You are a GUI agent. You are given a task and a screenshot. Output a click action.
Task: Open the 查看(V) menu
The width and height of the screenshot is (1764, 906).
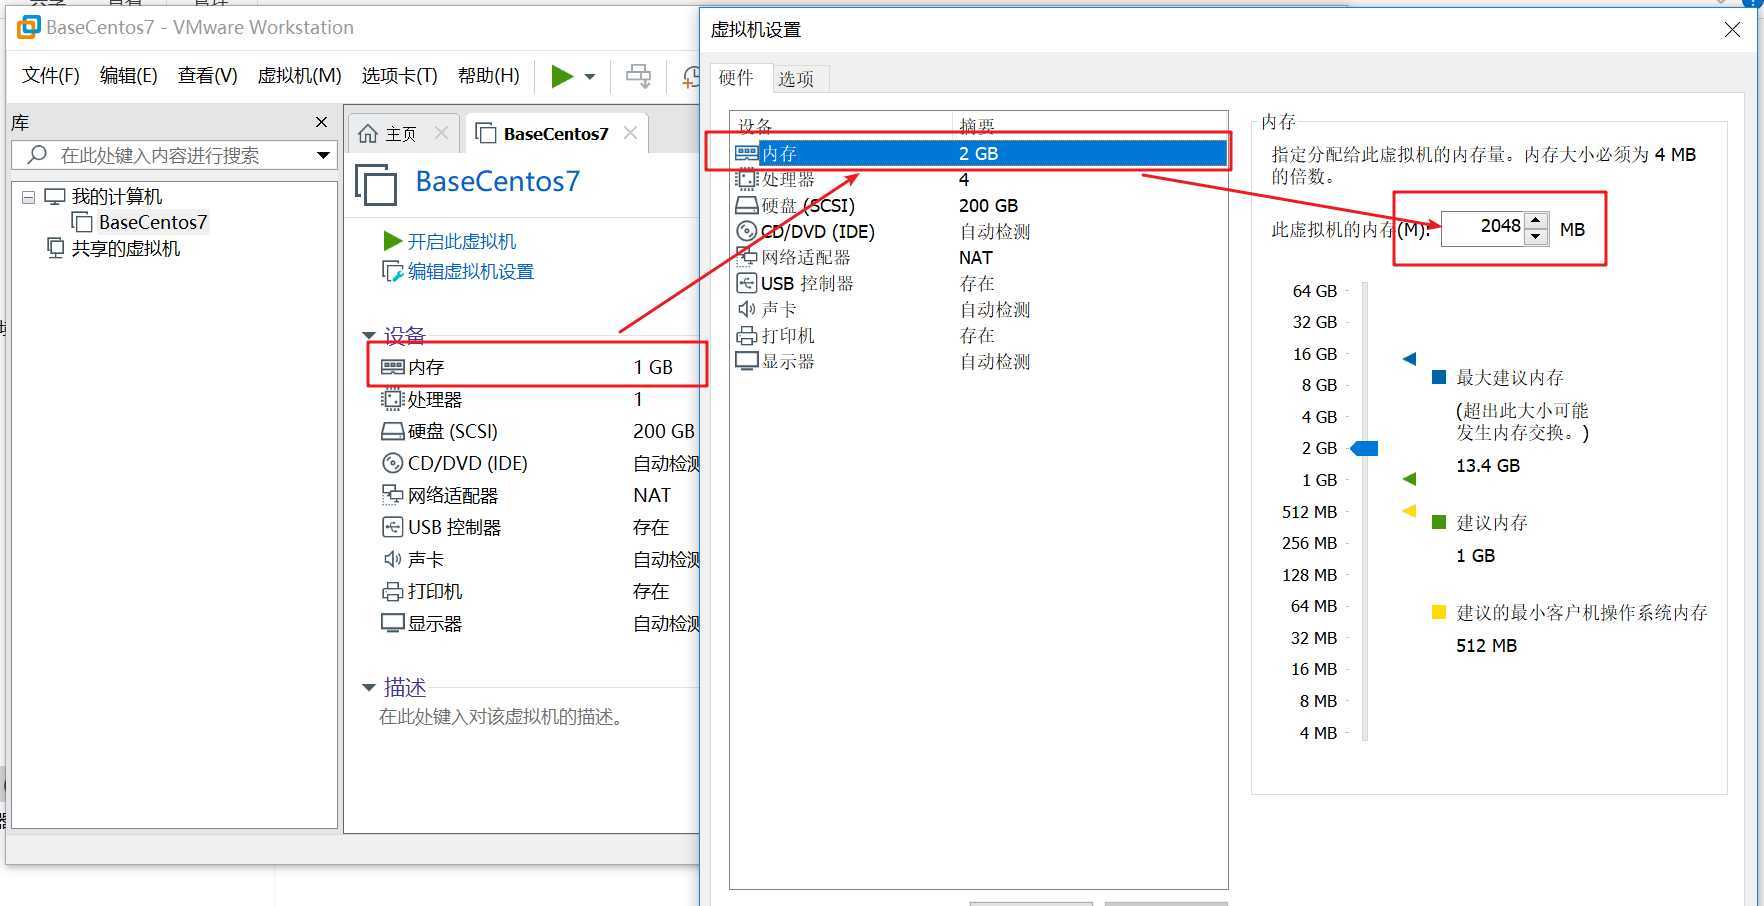208,76
